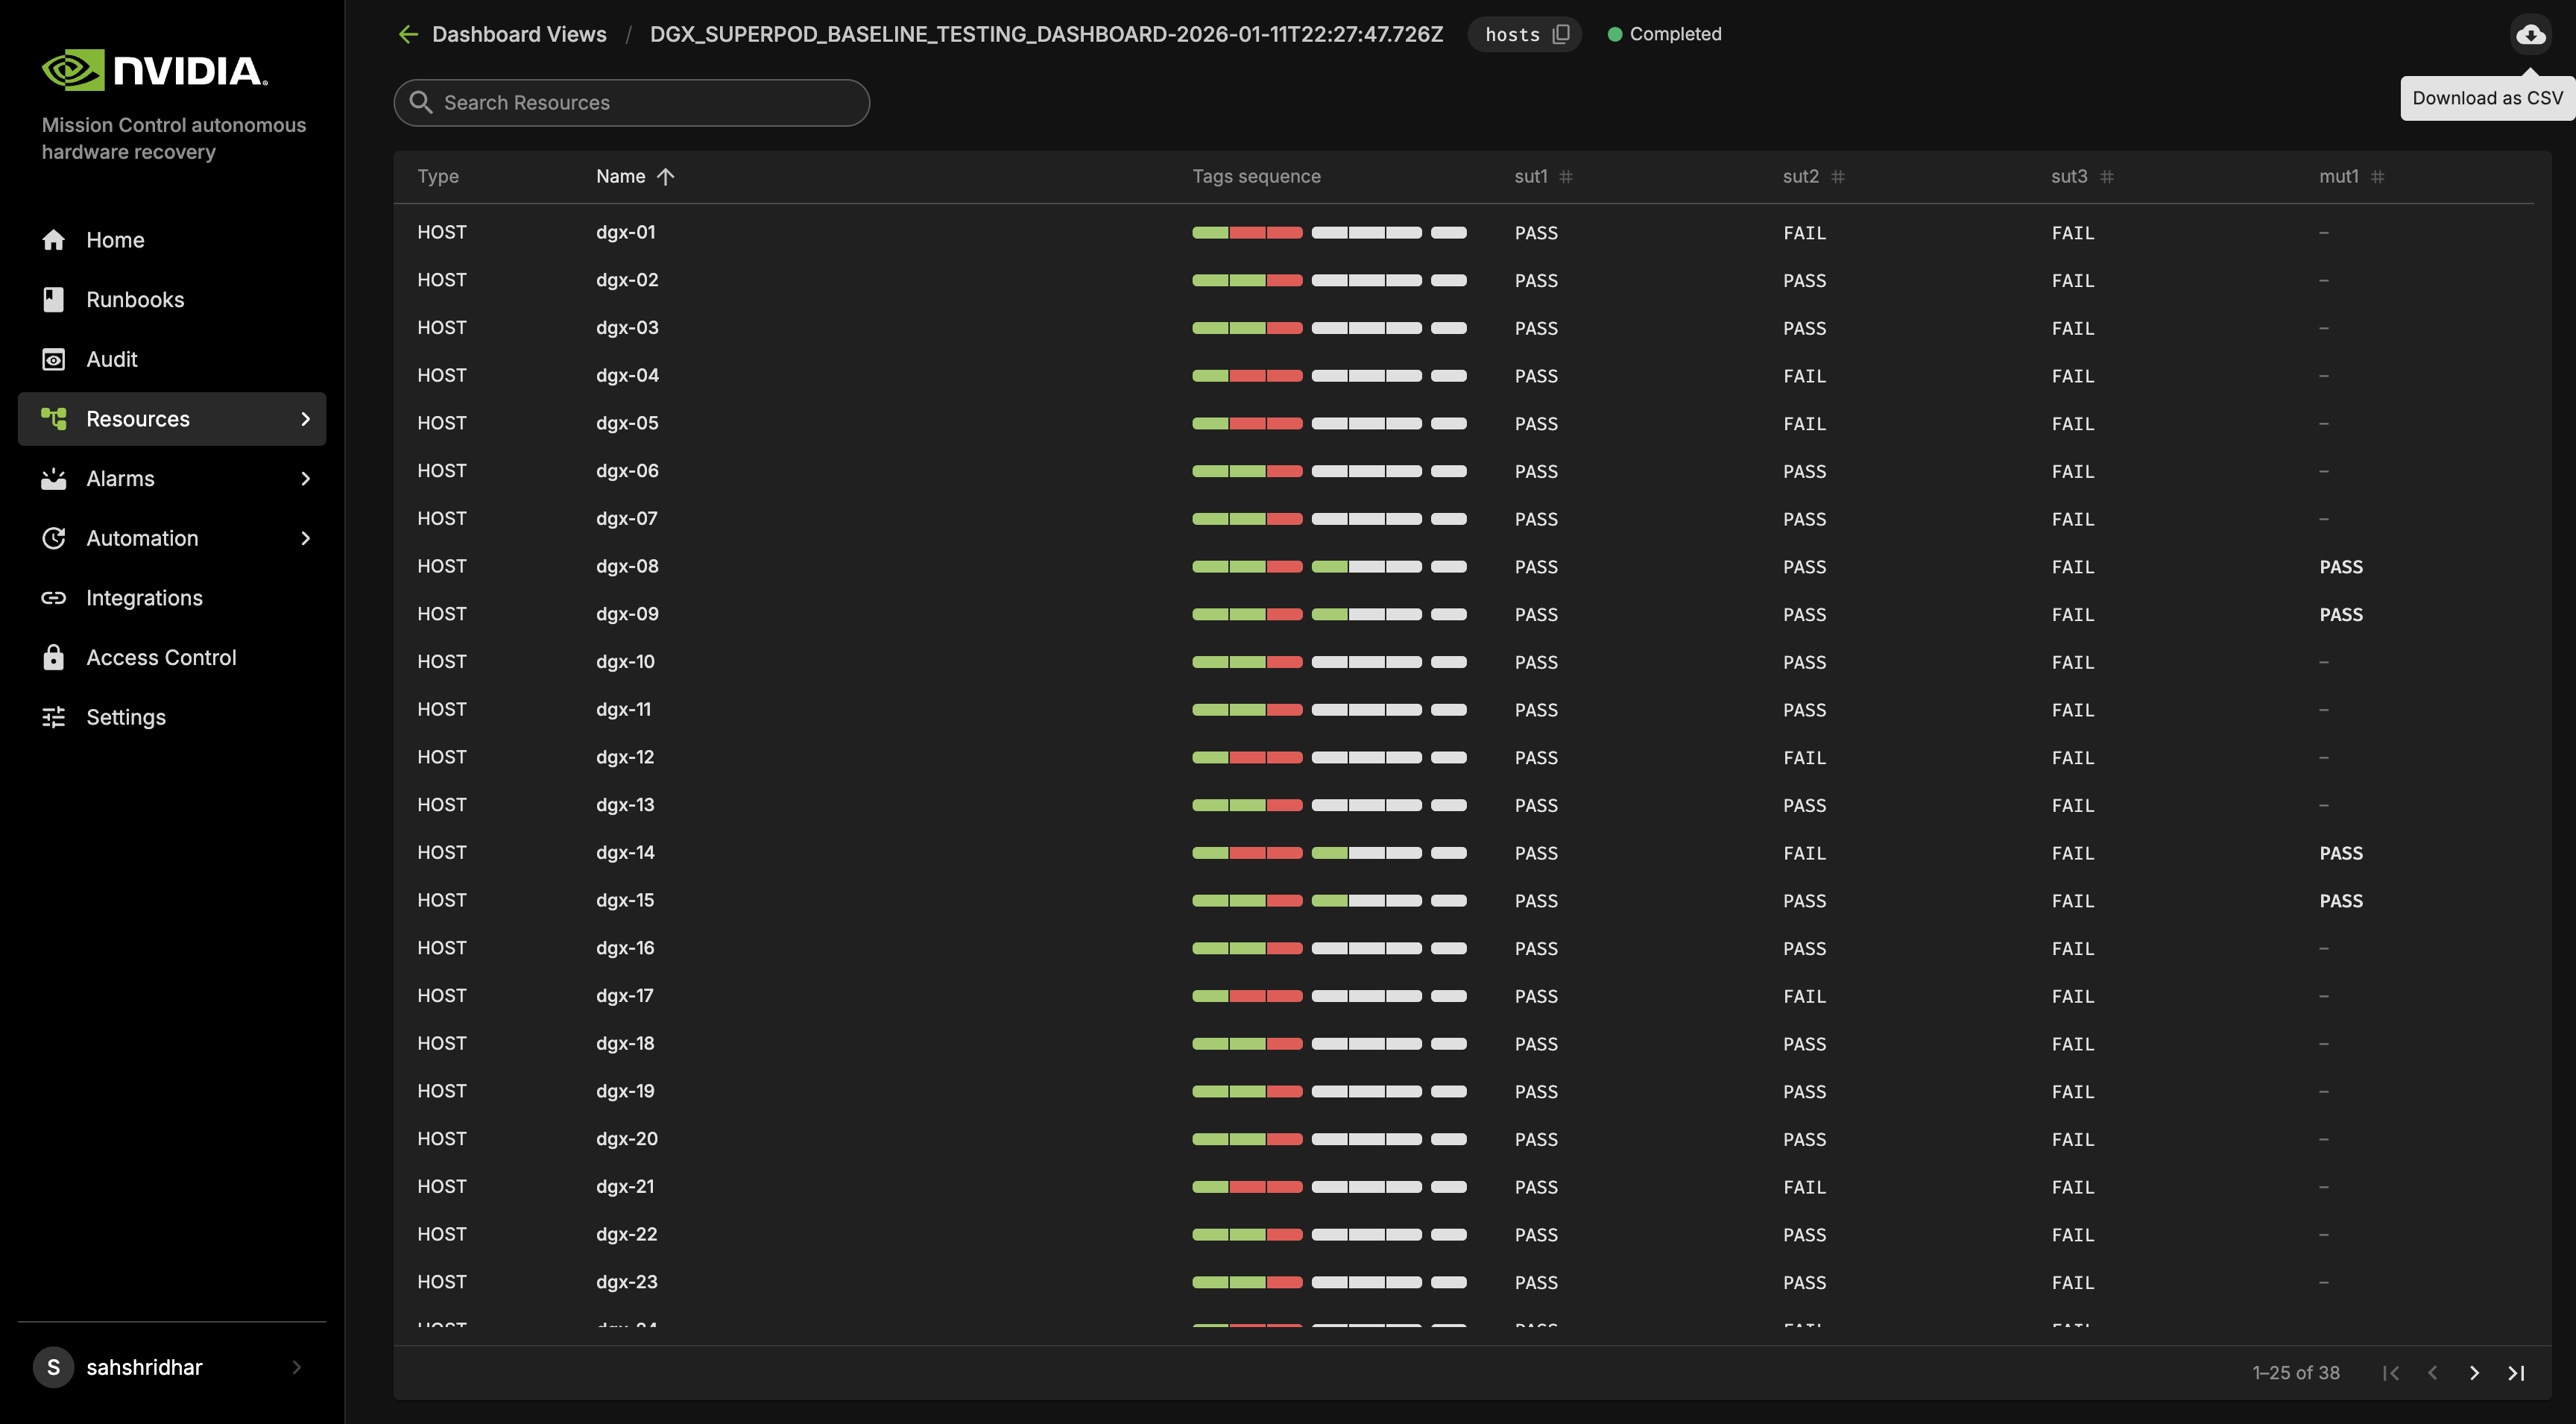Click the tags sequence bar for dgx-08
Viewport: 2576px width, 1424px height.
tap(1329, 566)
